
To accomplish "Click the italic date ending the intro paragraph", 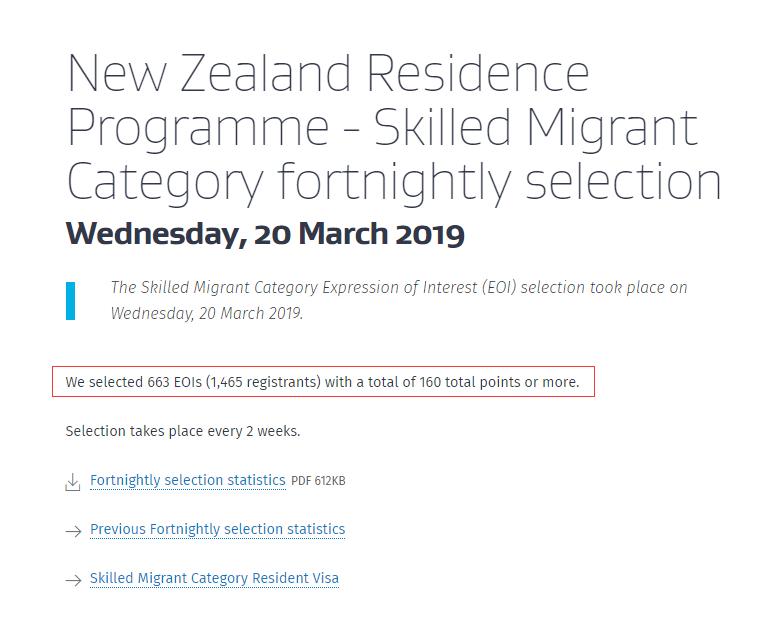I will pos(207,312).
